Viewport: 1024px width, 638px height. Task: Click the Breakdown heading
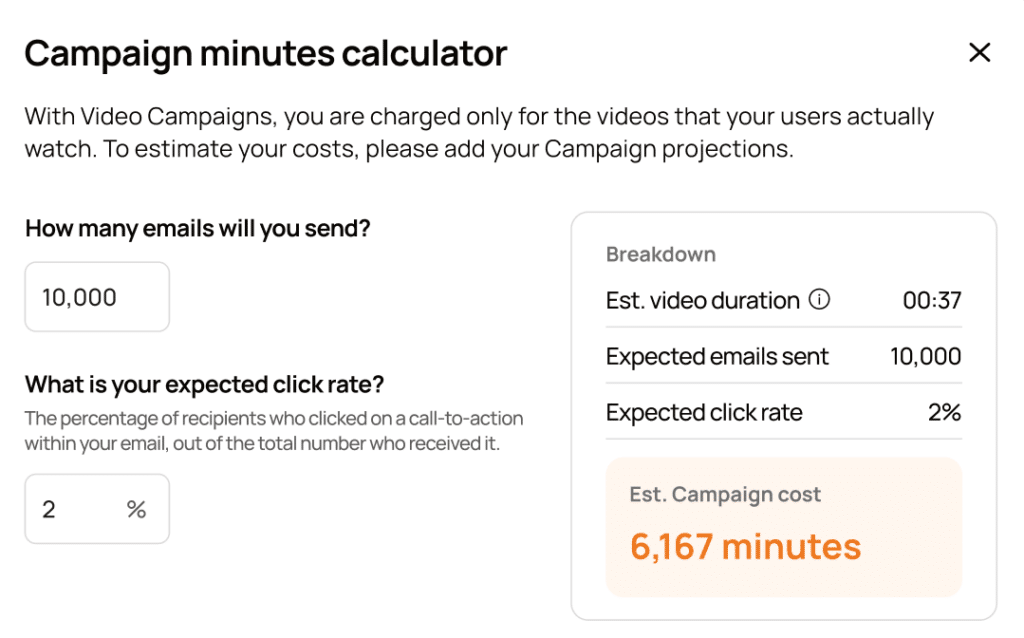[660, 254]
